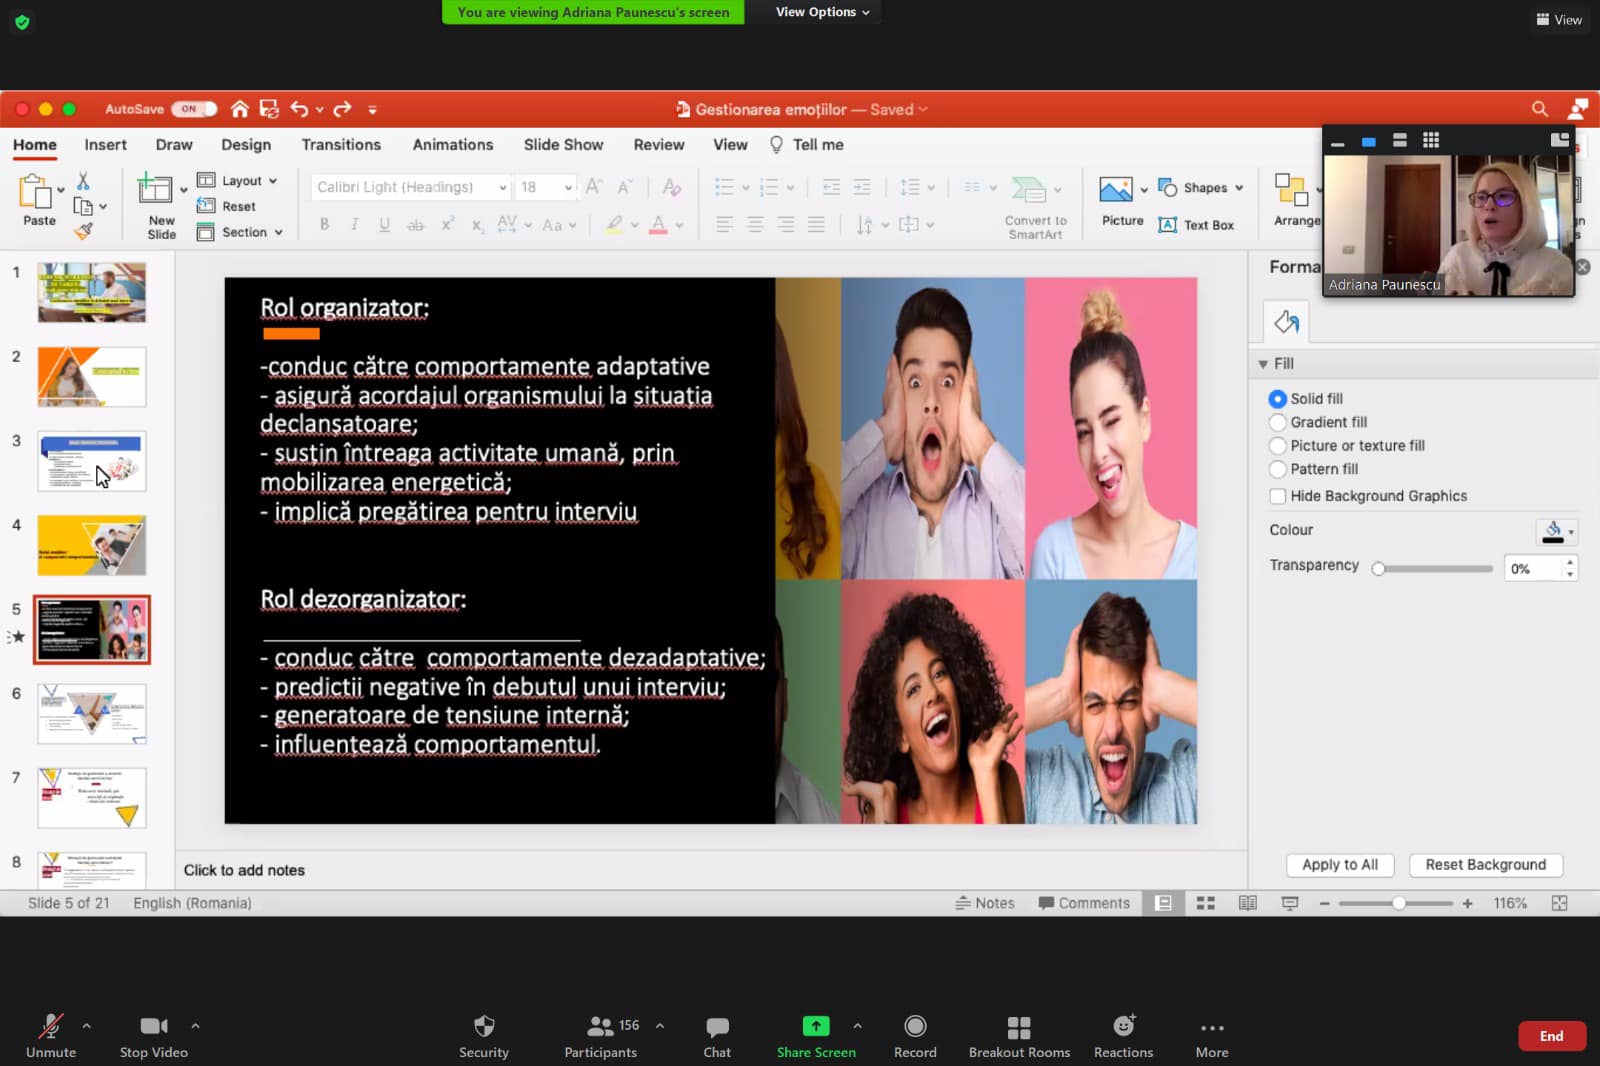This screenshot has height=1066, width=1600.
Task: Switch to Reading view
Action: click(1248, 903)
